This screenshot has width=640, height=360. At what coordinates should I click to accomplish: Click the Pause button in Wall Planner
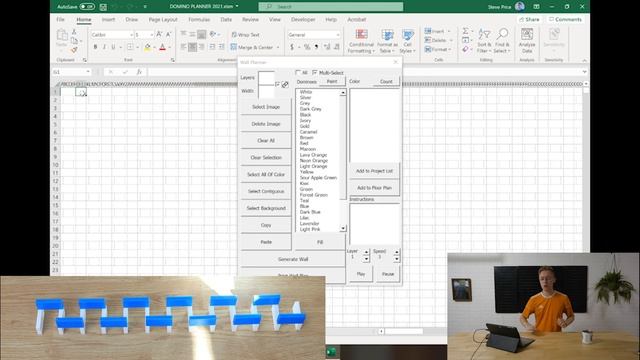pyautogui.click(x=388, y=274)
